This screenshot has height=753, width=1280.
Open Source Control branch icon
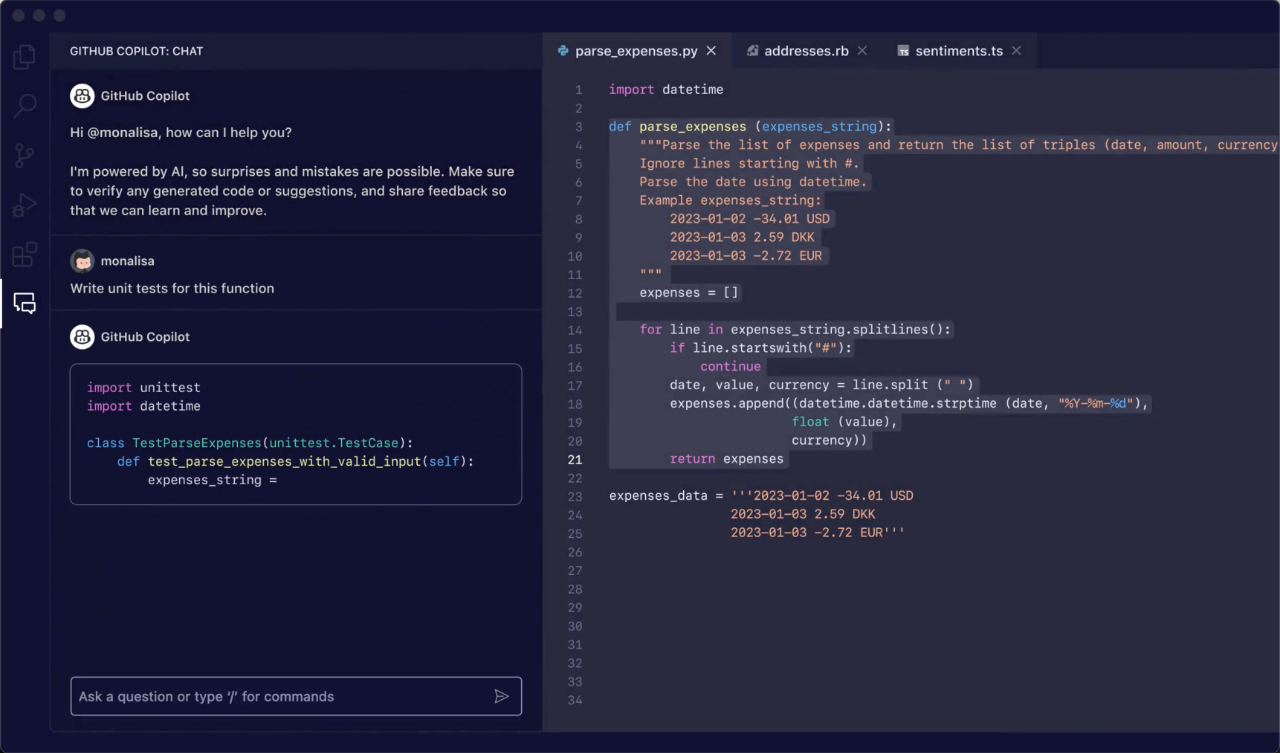tap(24, 155)
